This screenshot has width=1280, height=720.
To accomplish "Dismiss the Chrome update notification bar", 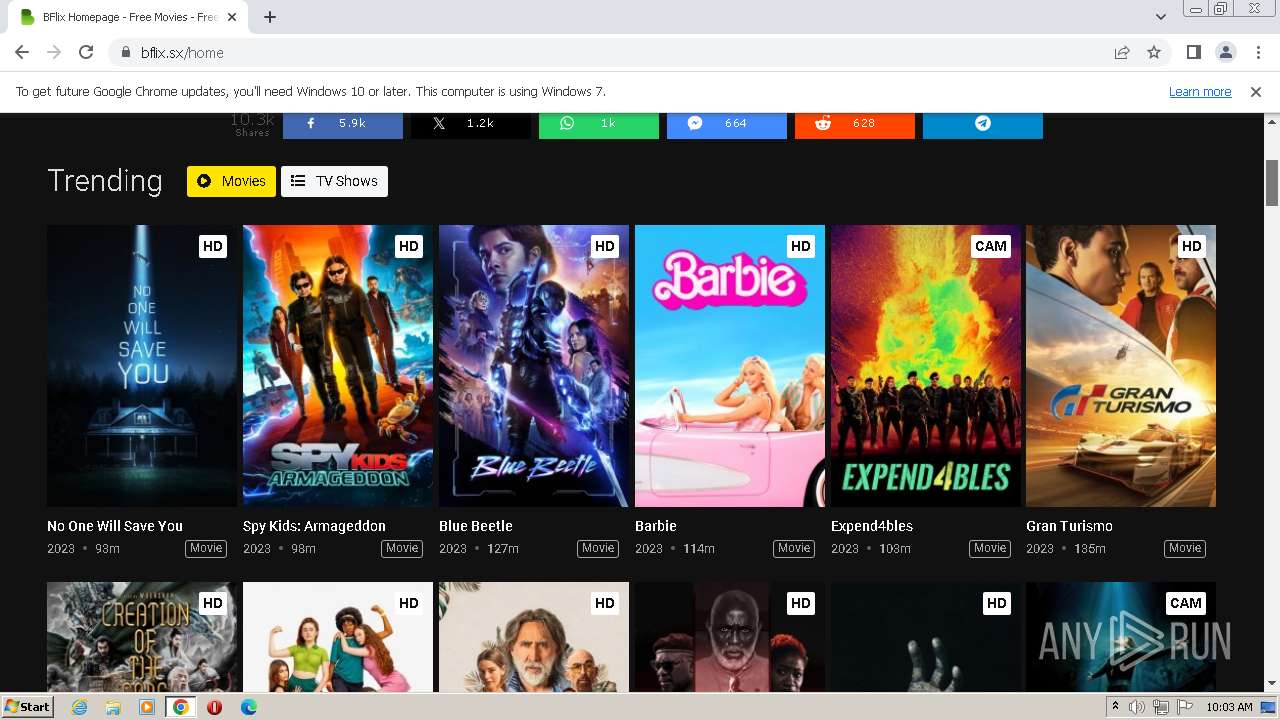I will coord(1256,92).
